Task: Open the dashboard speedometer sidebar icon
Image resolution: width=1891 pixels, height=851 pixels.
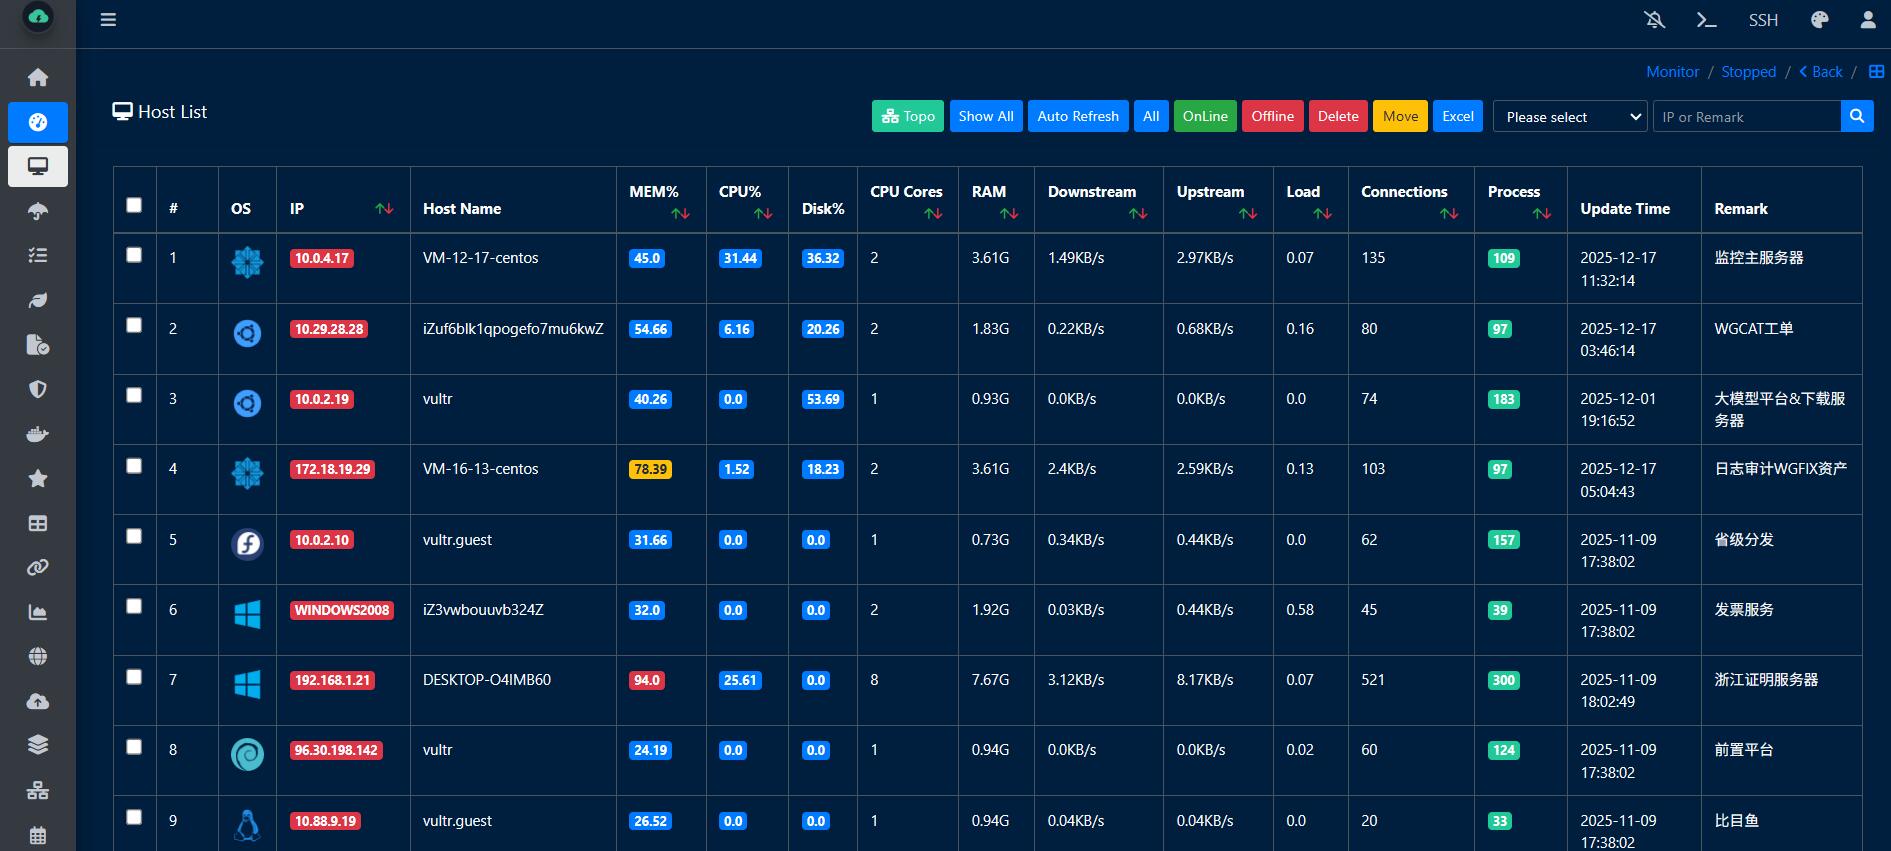Action: [38, 122]
